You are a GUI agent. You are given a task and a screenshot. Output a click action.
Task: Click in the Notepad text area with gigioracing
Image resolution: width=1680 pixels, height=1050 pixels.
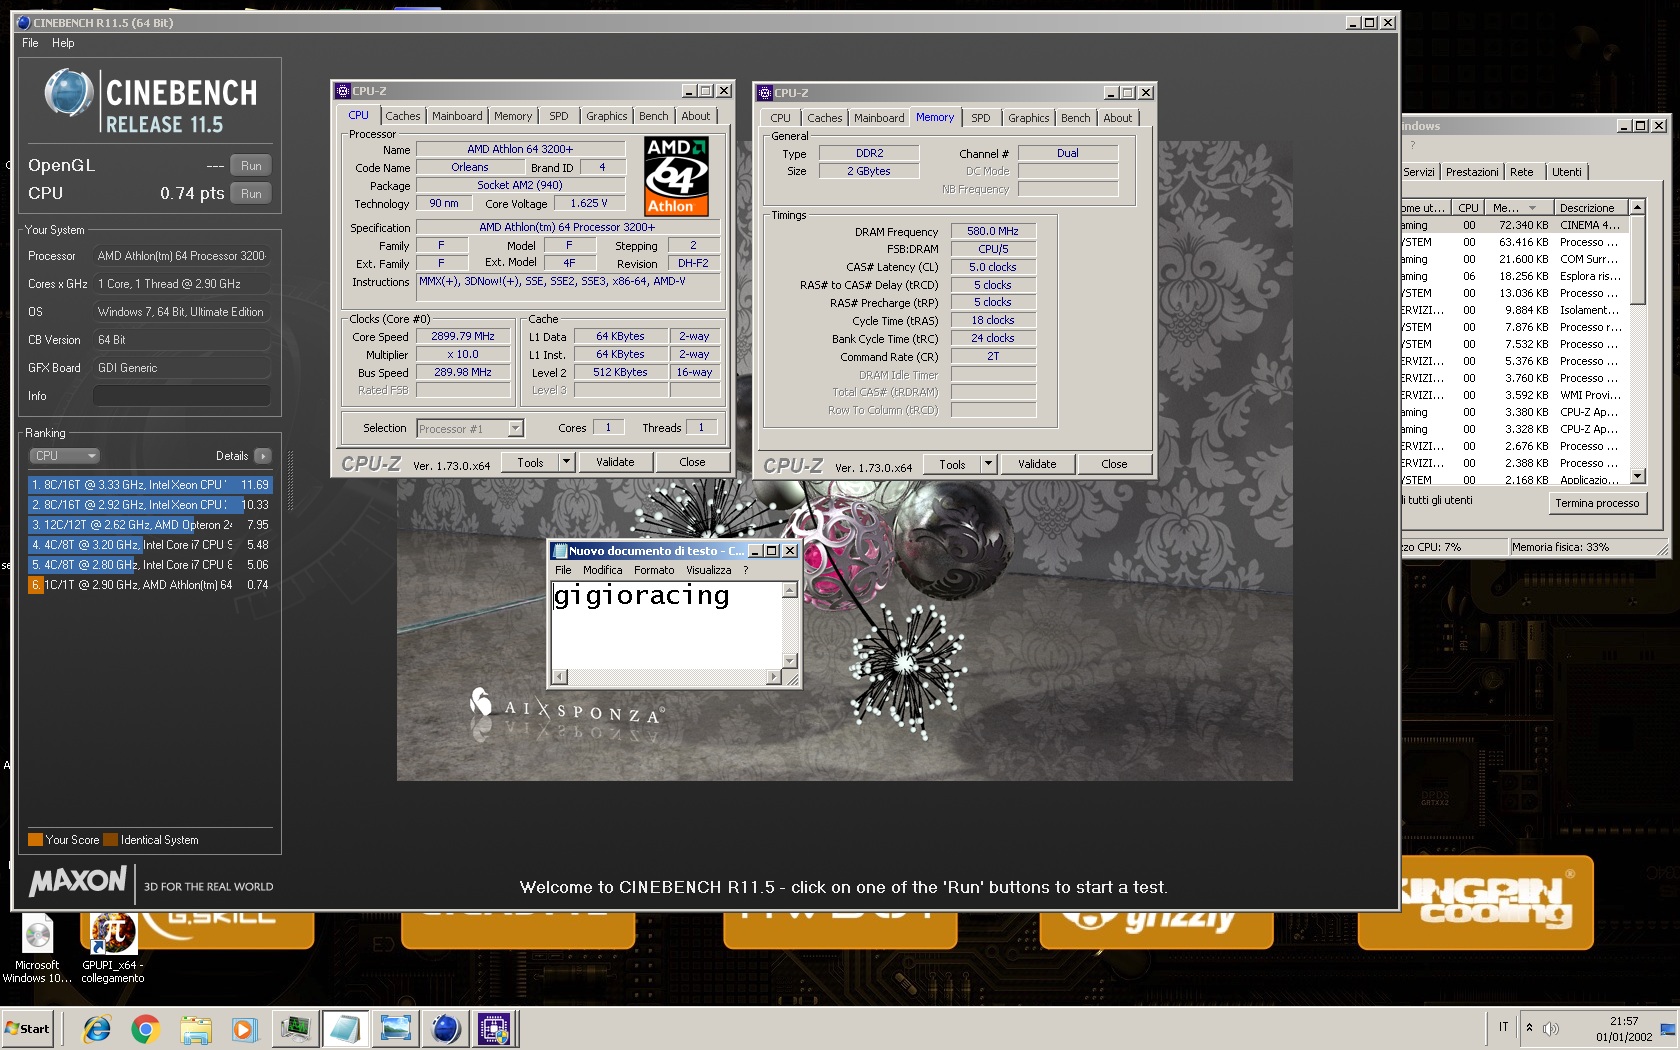(666, 625)
